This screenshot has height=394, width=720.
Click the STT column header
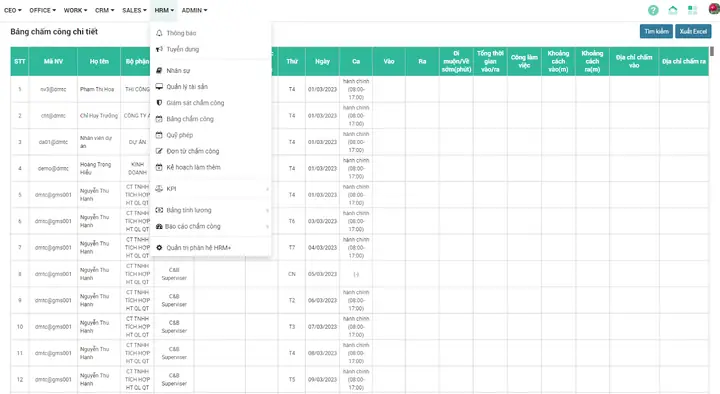click(20, 61)
